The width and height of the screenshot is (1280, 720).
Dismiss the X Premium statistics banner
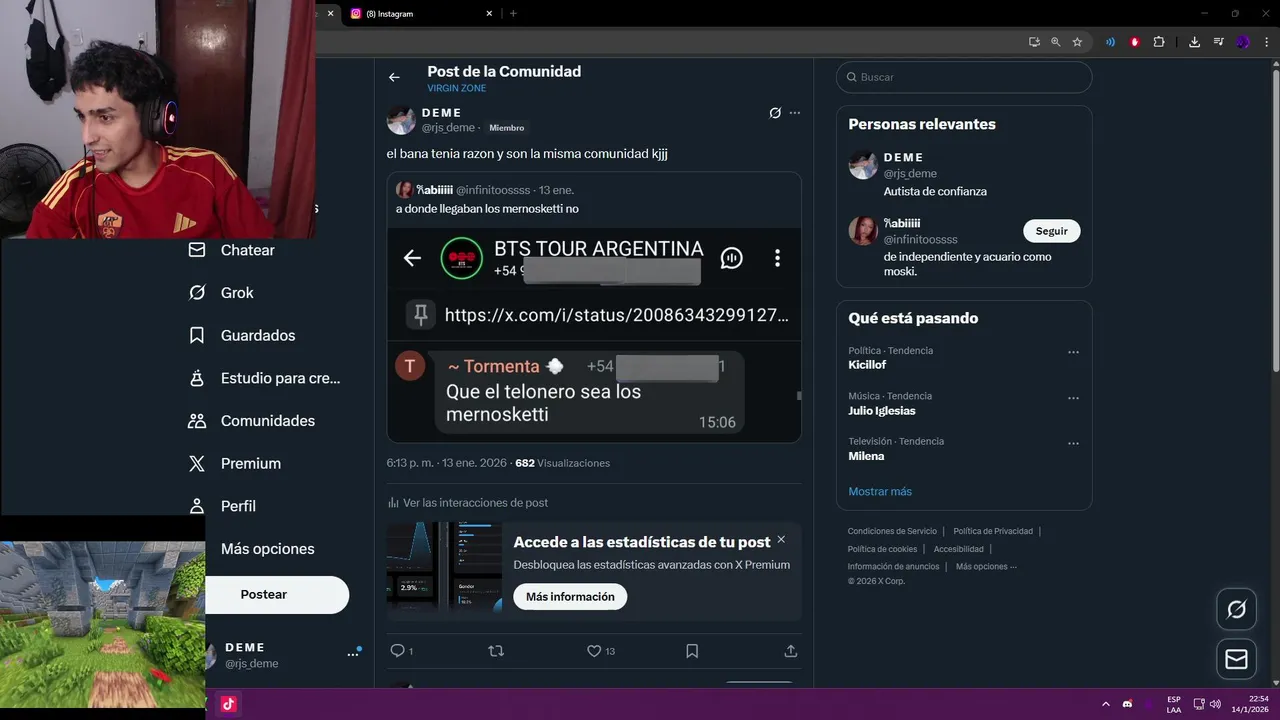pyautogui.click(x=781, y=540)
